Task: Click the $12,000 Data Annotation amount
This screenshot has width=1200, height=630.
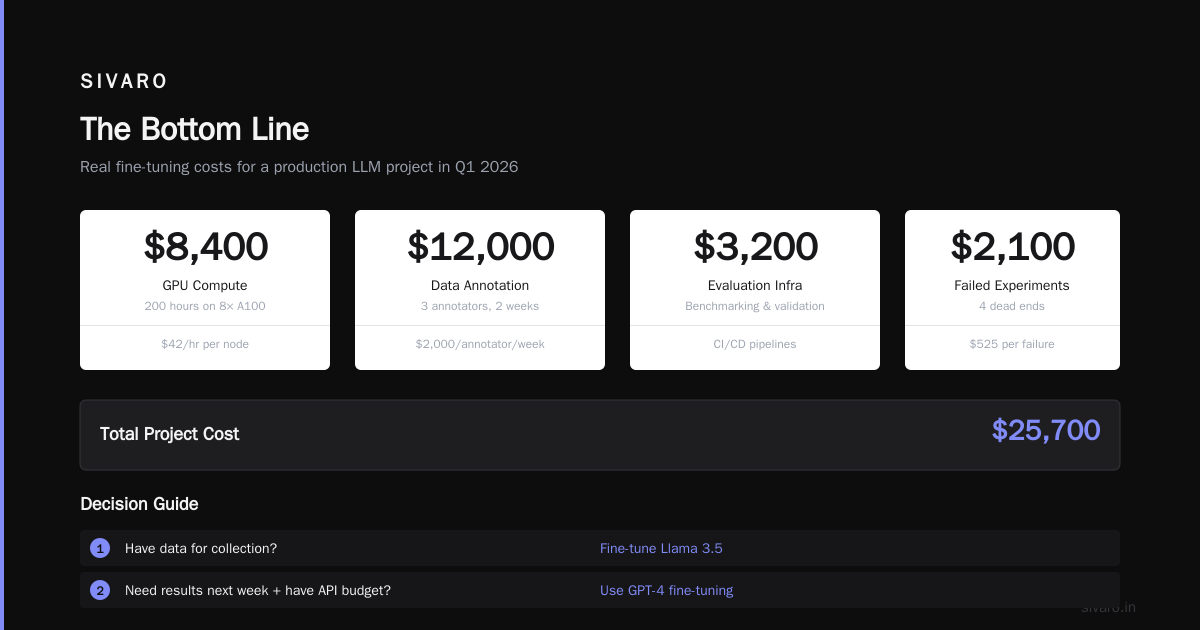Action: point(480,246)
